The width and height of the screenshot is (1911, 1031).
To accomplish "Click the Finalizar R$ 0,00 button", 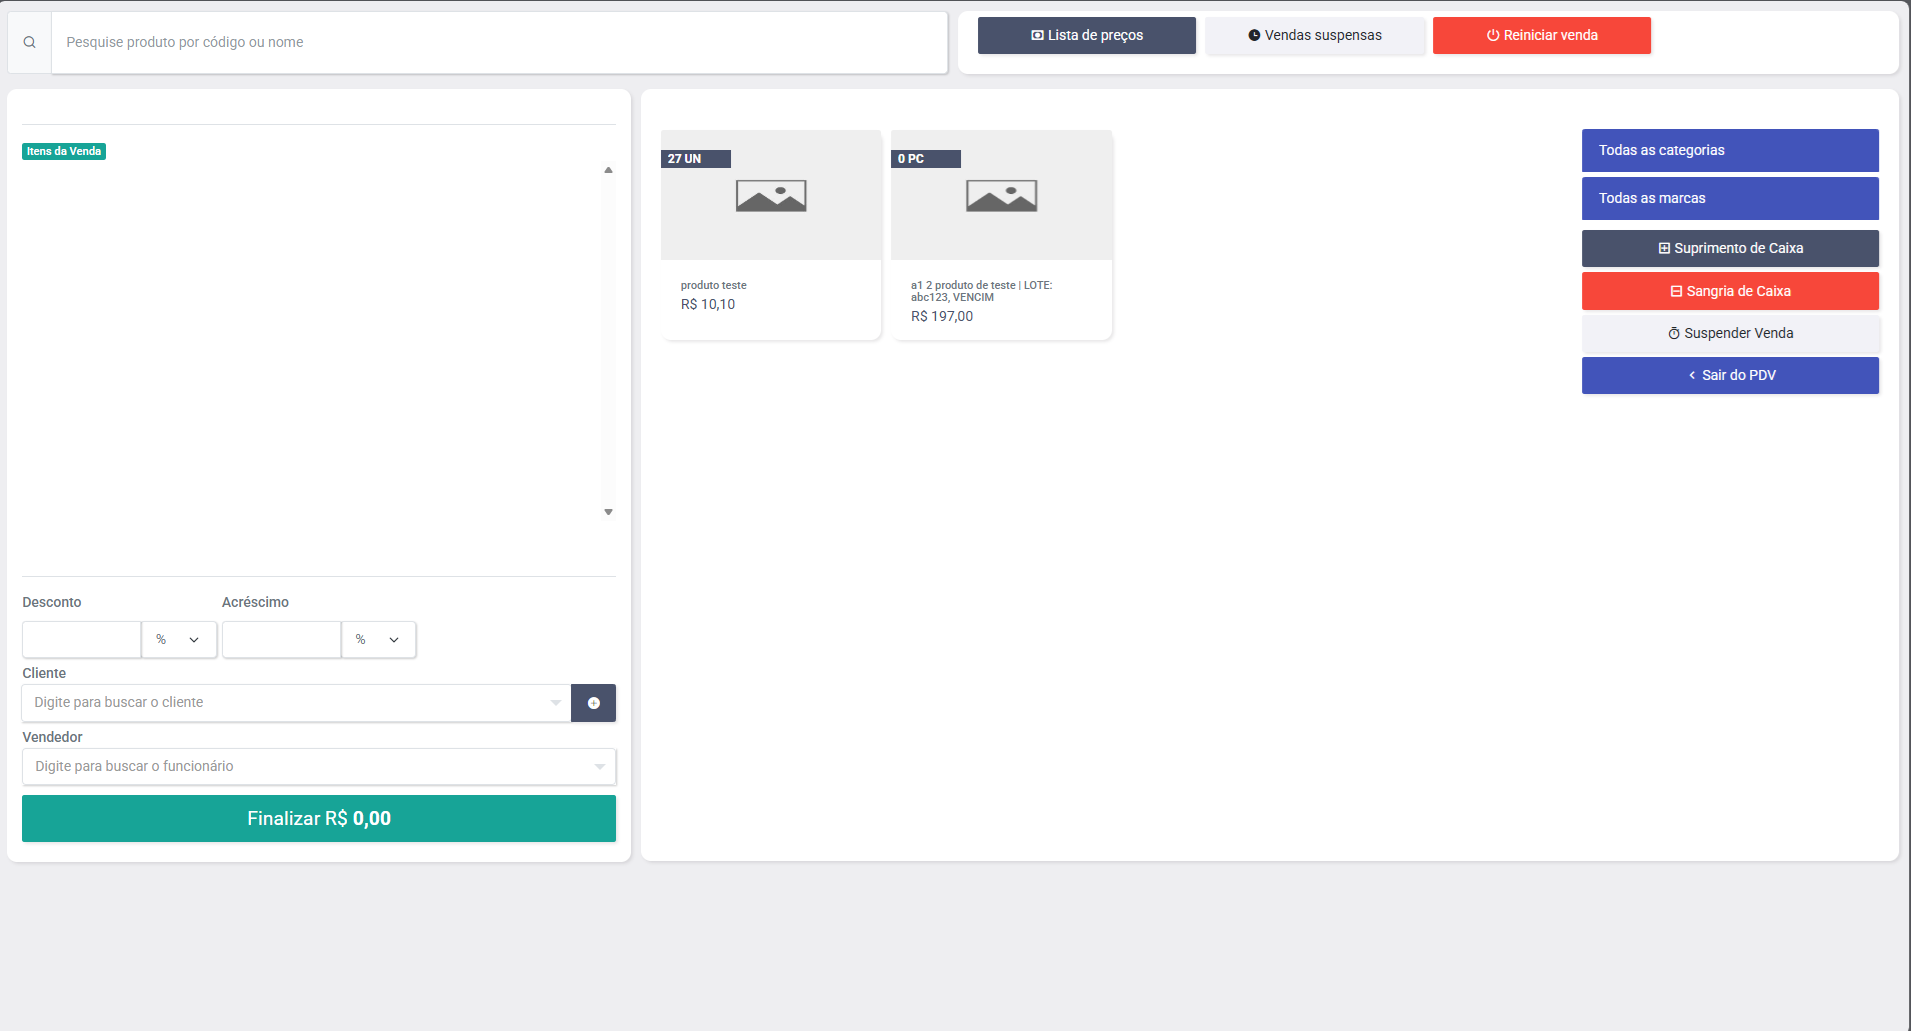I will coord(318,818).
